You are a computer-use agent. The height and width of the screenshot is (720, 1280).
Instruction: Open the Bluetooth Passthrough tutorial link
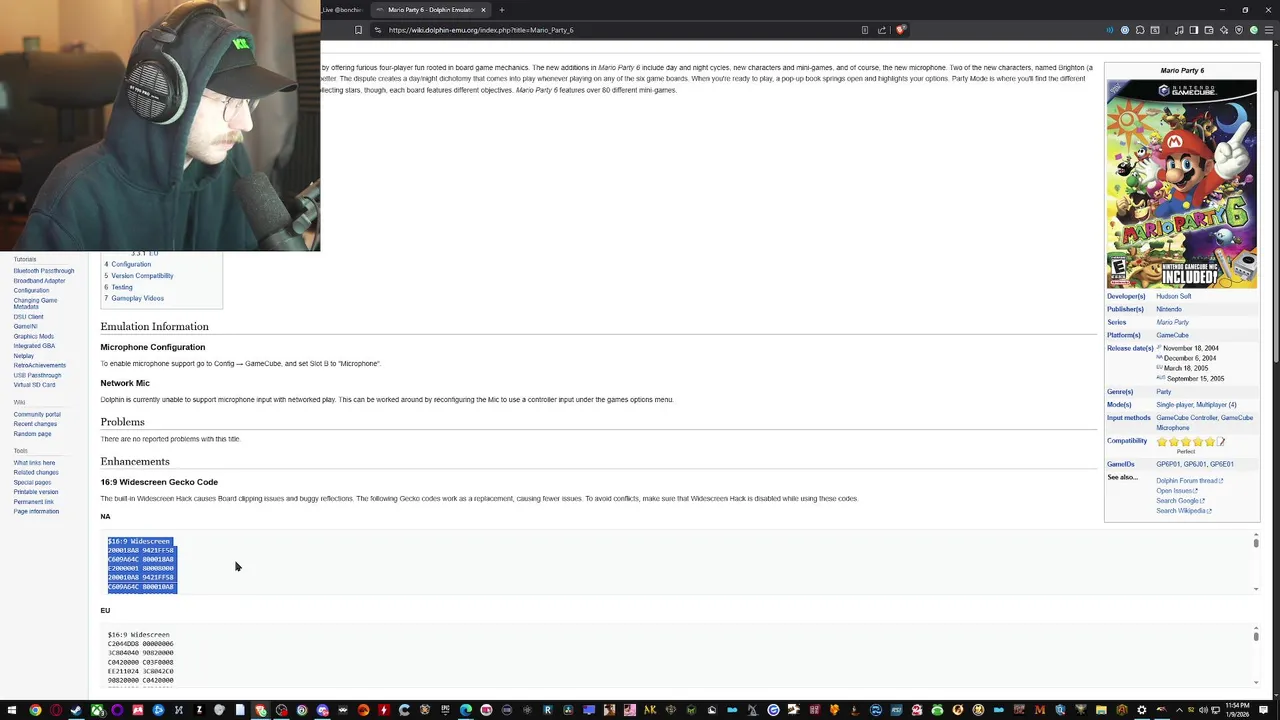click(x=44, y=271)
